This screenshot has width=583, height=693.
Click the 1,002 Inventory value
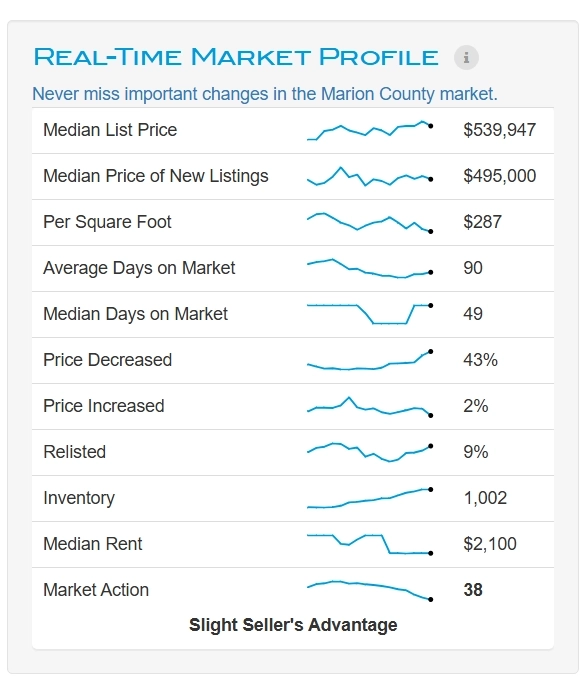(485, 498)
